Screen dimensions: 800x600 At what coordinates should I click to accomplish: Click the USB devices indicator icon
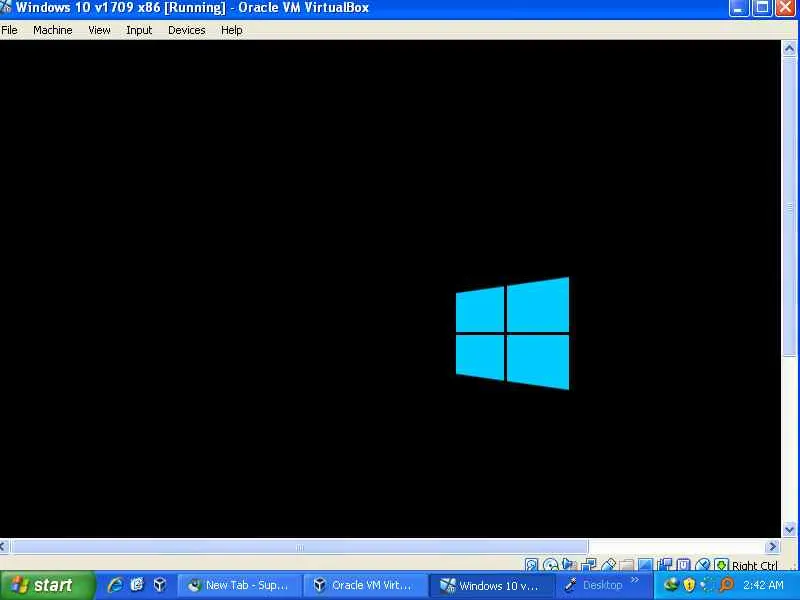pyautogui.click(x=609, y=565)
